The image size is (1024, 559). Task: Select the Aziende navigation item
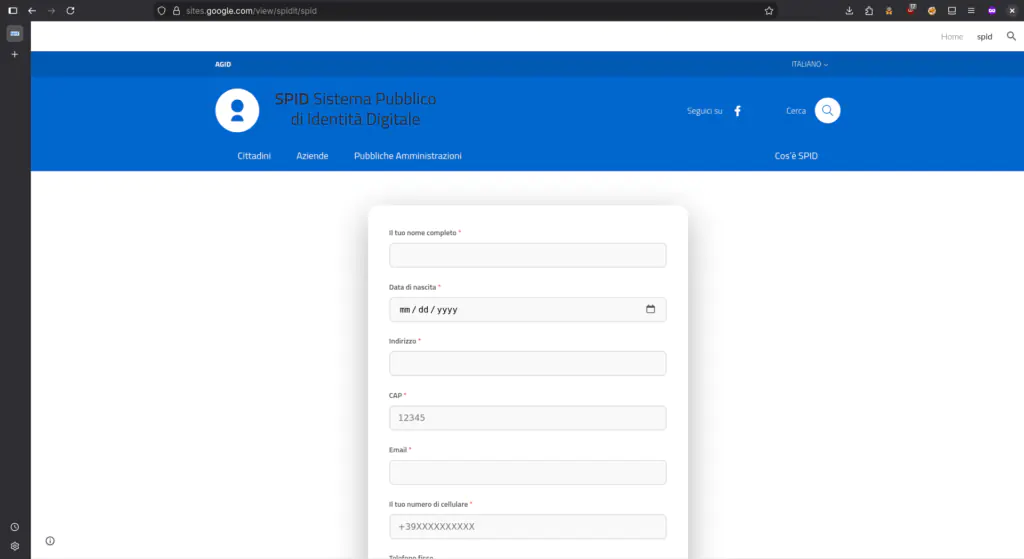click(x=312, y=156)
